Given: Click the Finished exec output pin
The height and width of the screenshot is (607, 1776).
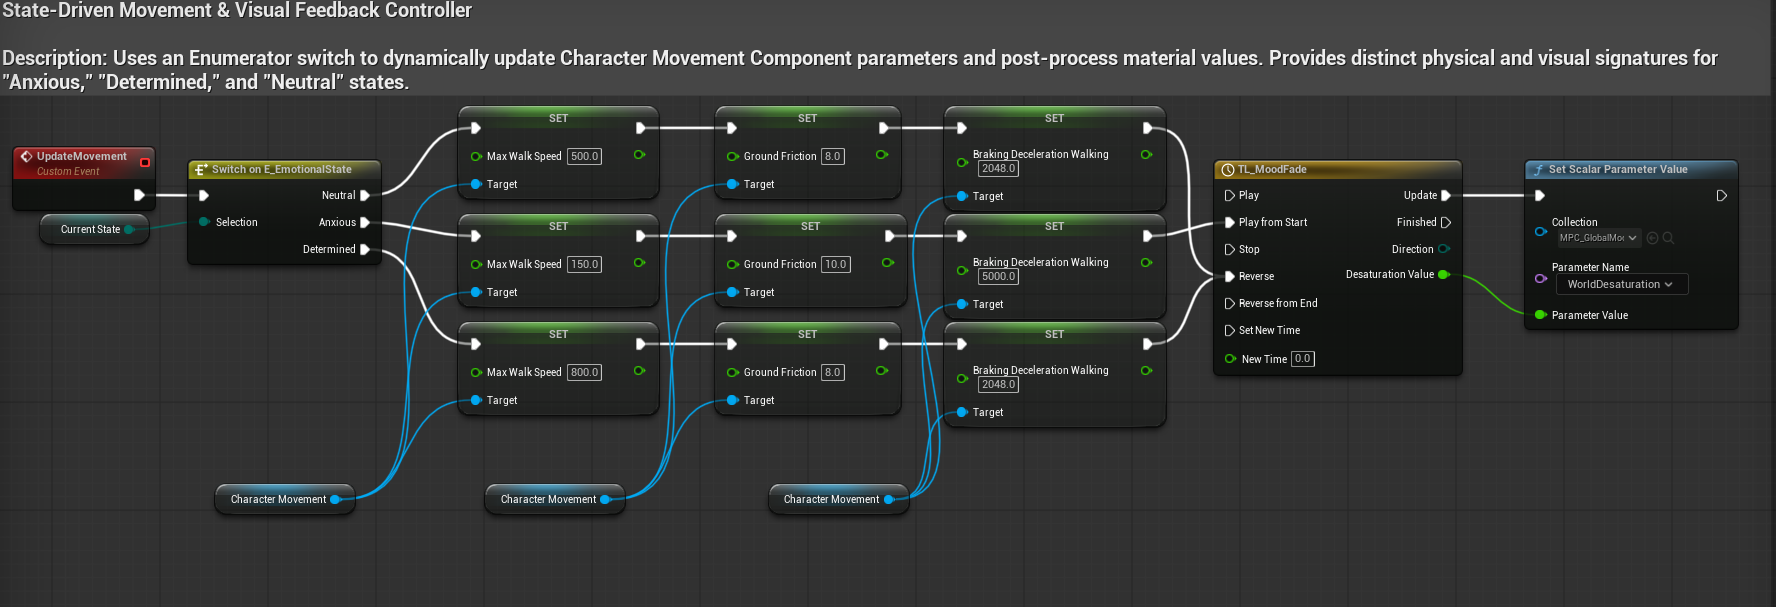Looking at the screenshot, I should point(1446,222).
